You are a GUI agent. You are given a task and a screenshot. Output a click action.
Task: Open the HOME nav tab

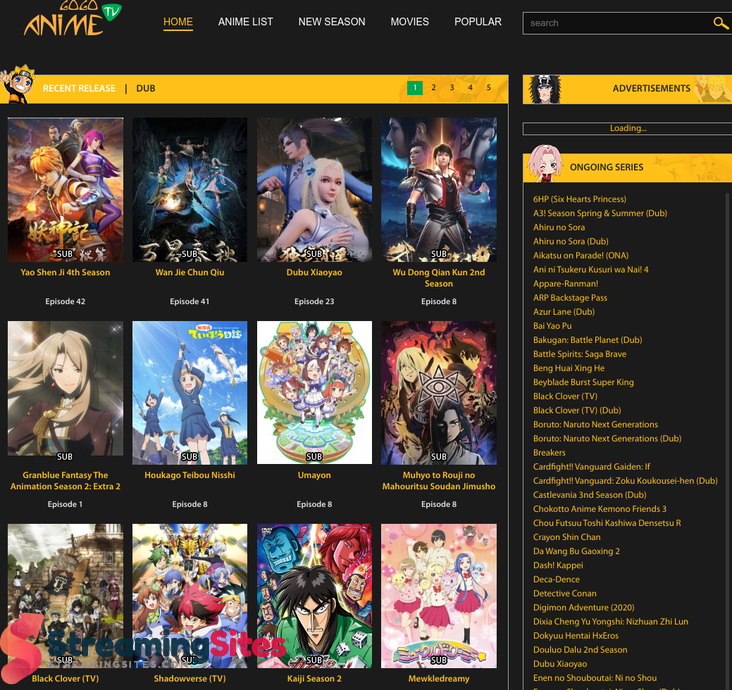click(x=178, y=22)
